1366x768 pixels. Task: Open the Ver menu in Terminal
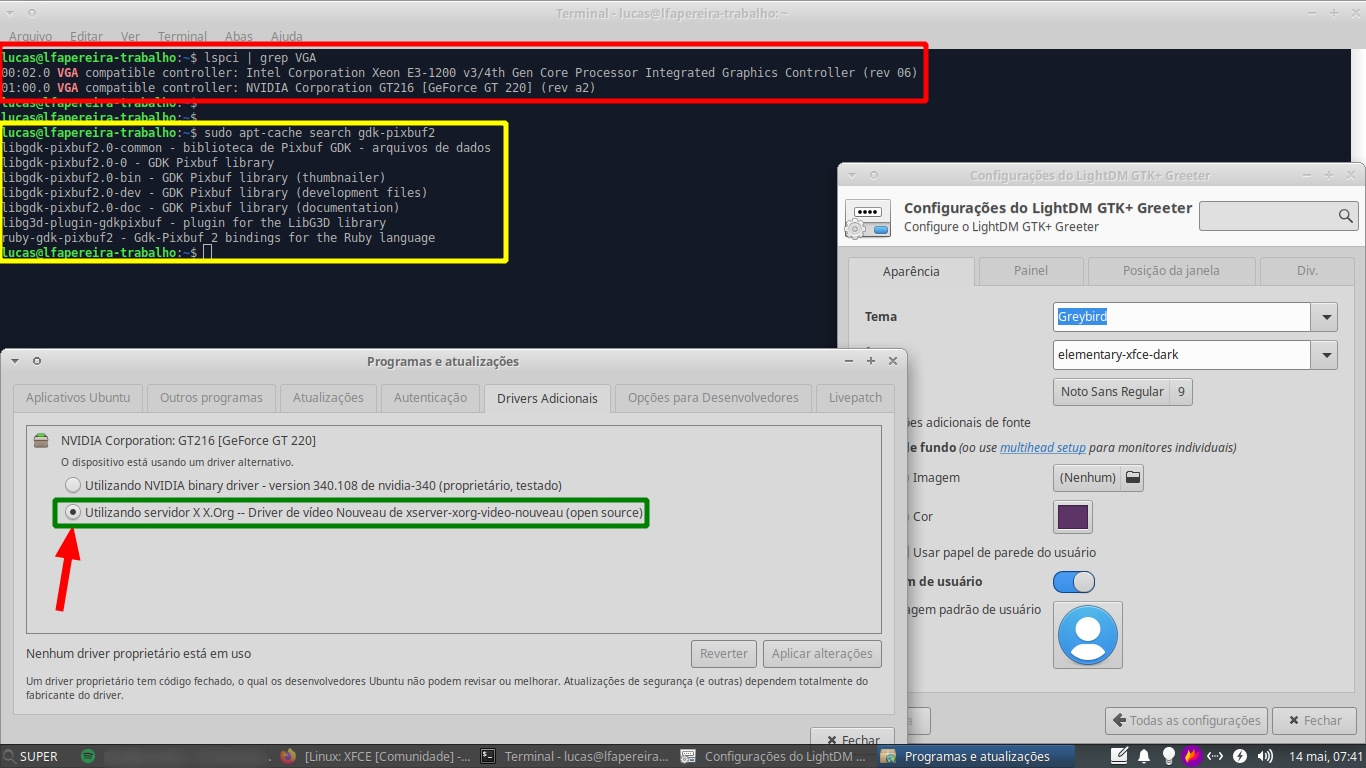130,37
